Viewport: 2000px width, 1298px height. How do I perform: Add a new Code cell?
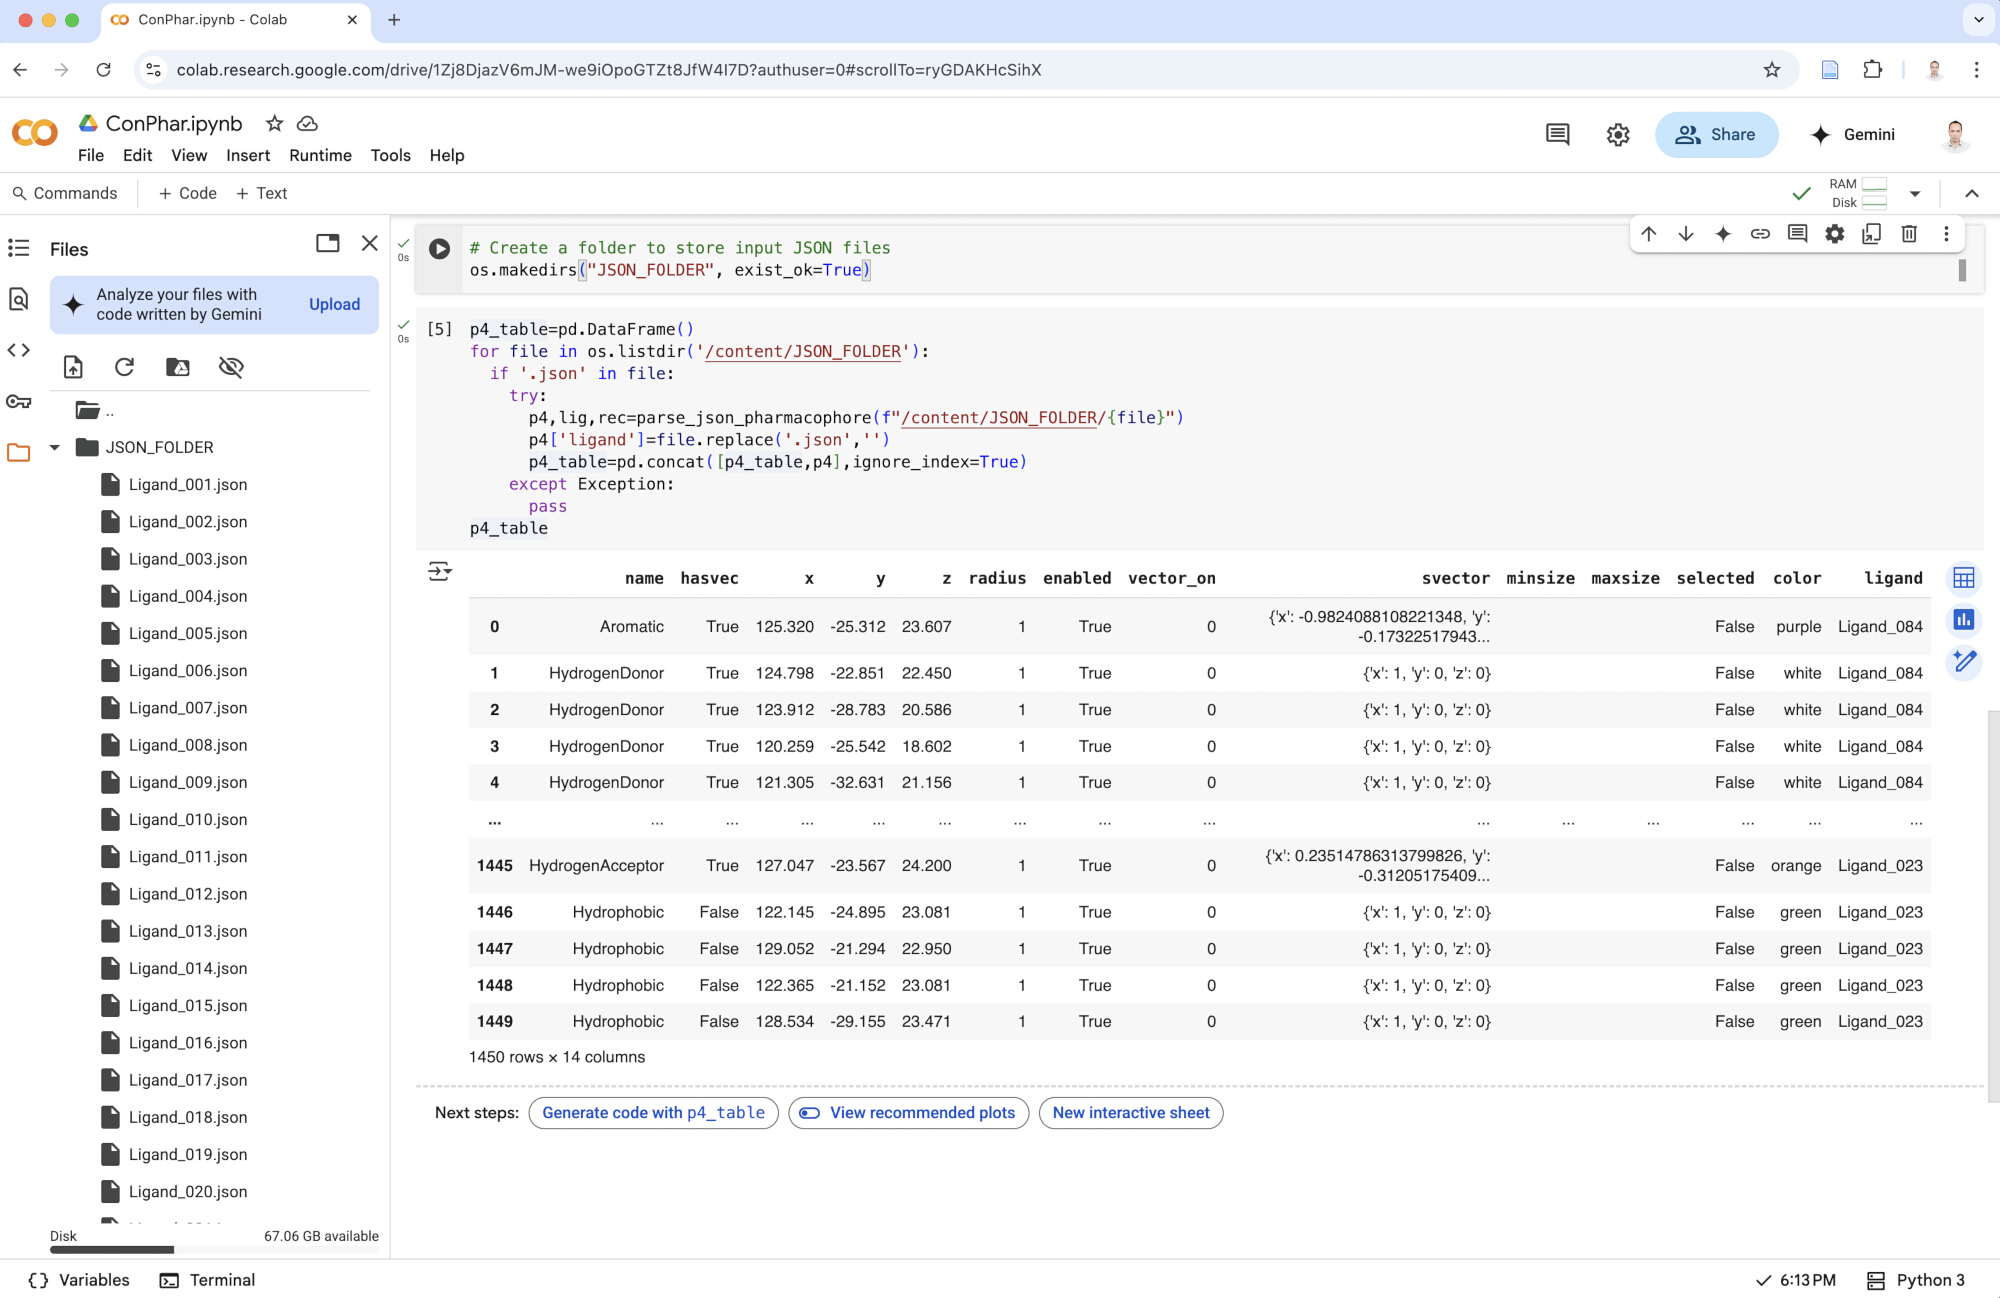[188, 193]
